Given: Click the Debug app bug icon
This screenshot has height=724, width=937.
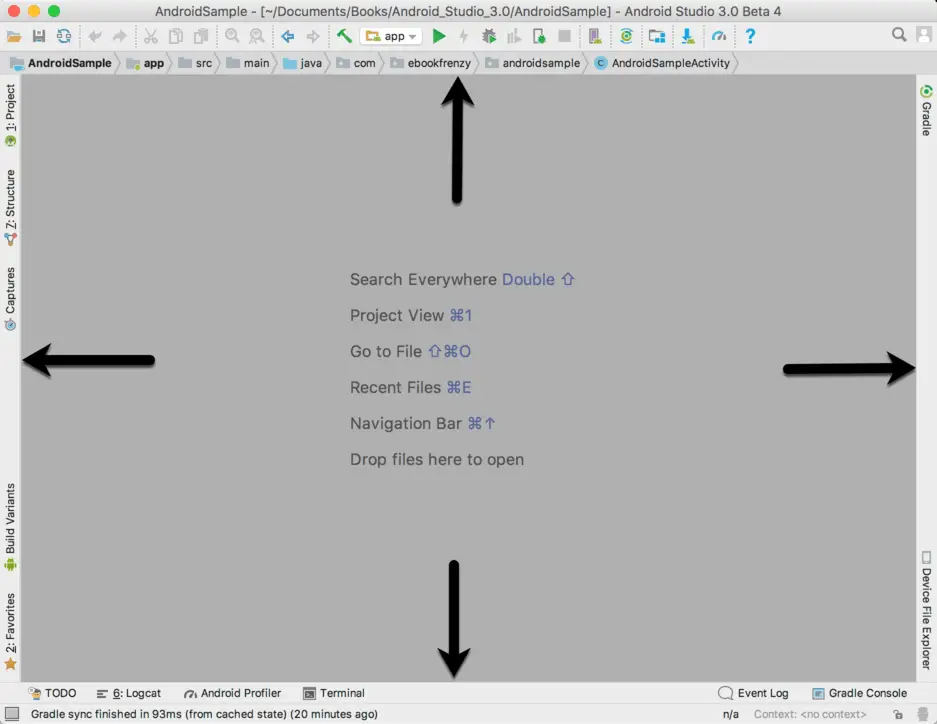Looking at the screenshot, I should (489, 36).
